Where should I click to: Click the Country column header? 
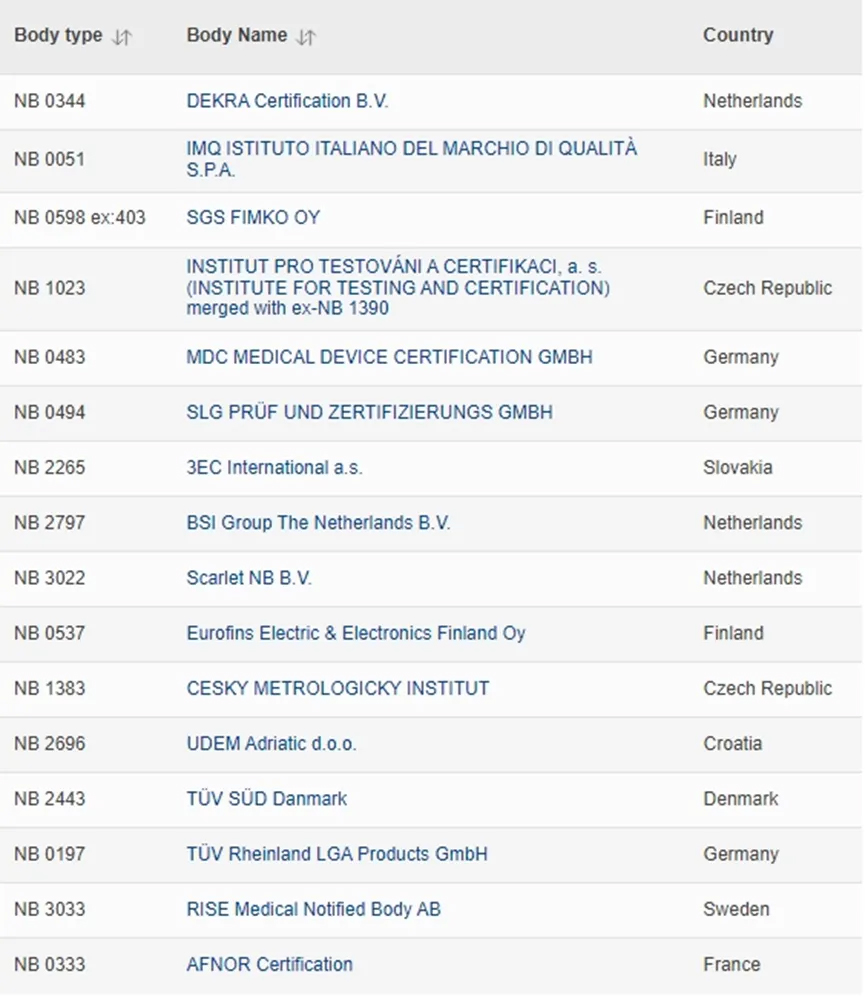coord(738,35)
